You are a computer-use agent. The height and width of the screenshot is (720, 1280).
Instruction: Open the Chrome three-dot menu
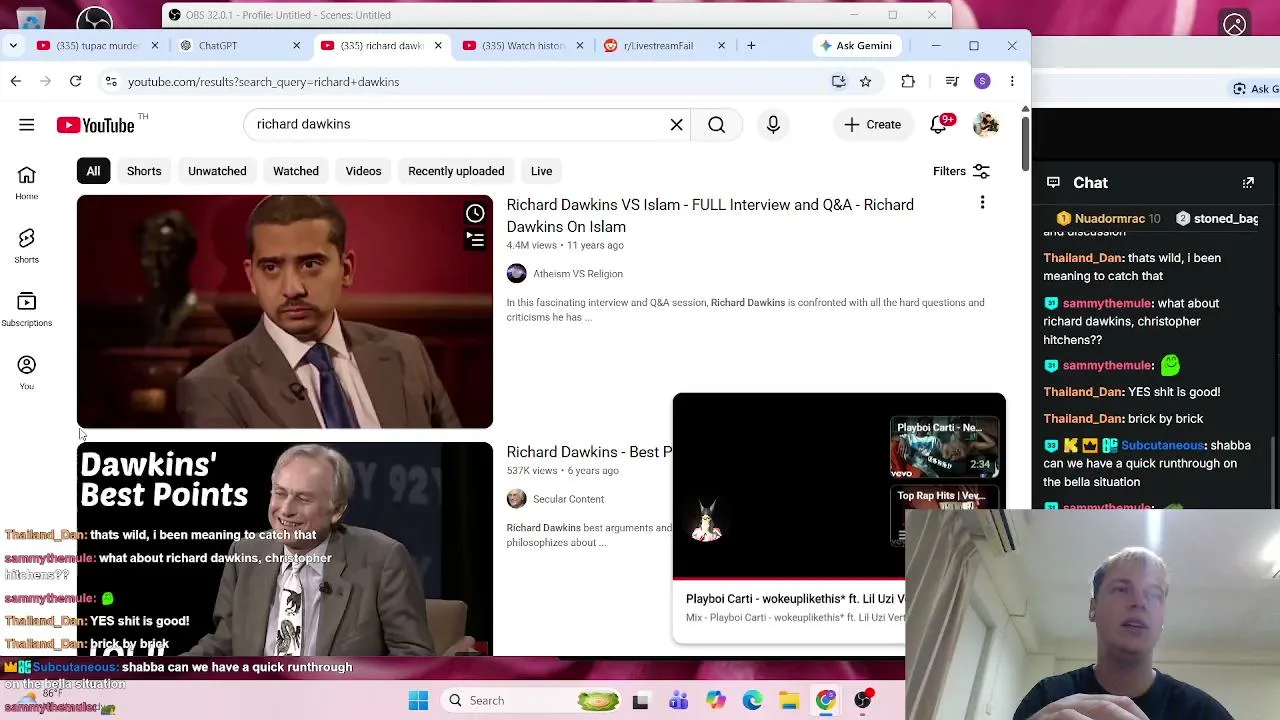tap(1012, 81)
